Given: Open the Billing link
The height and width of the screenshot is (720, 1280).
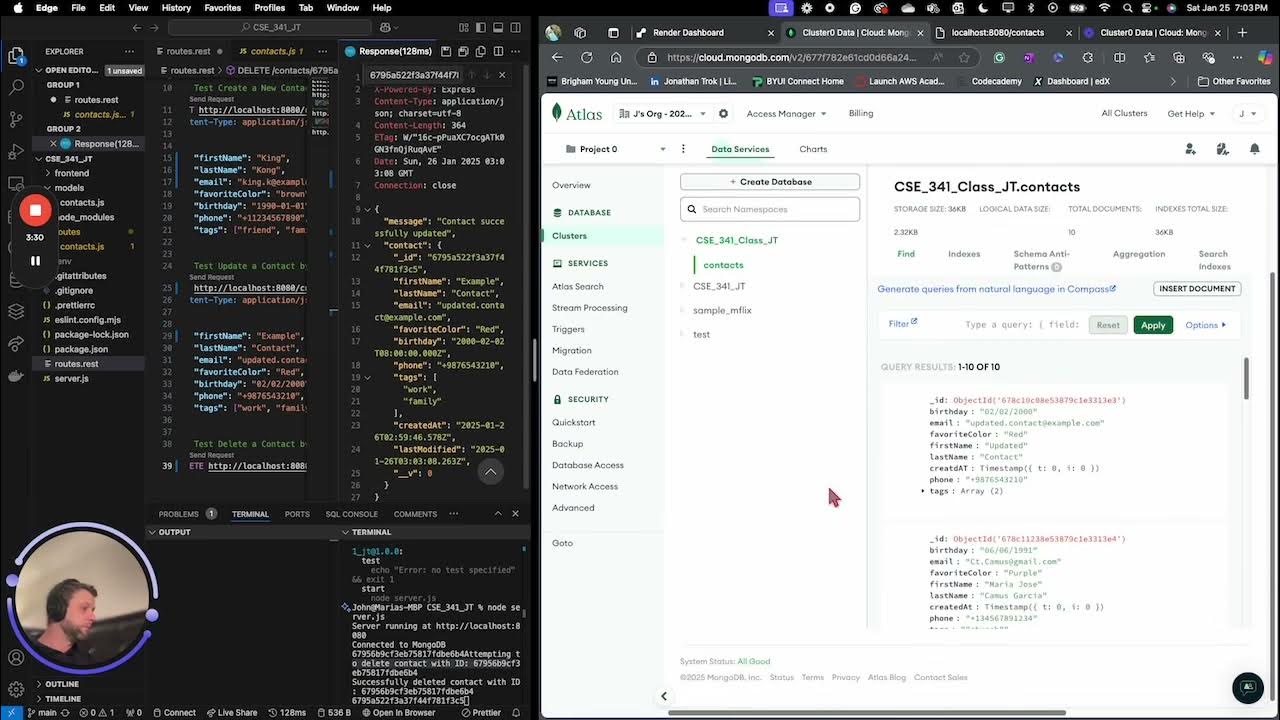Looking at the screenshot, I should tap(861, 113).
